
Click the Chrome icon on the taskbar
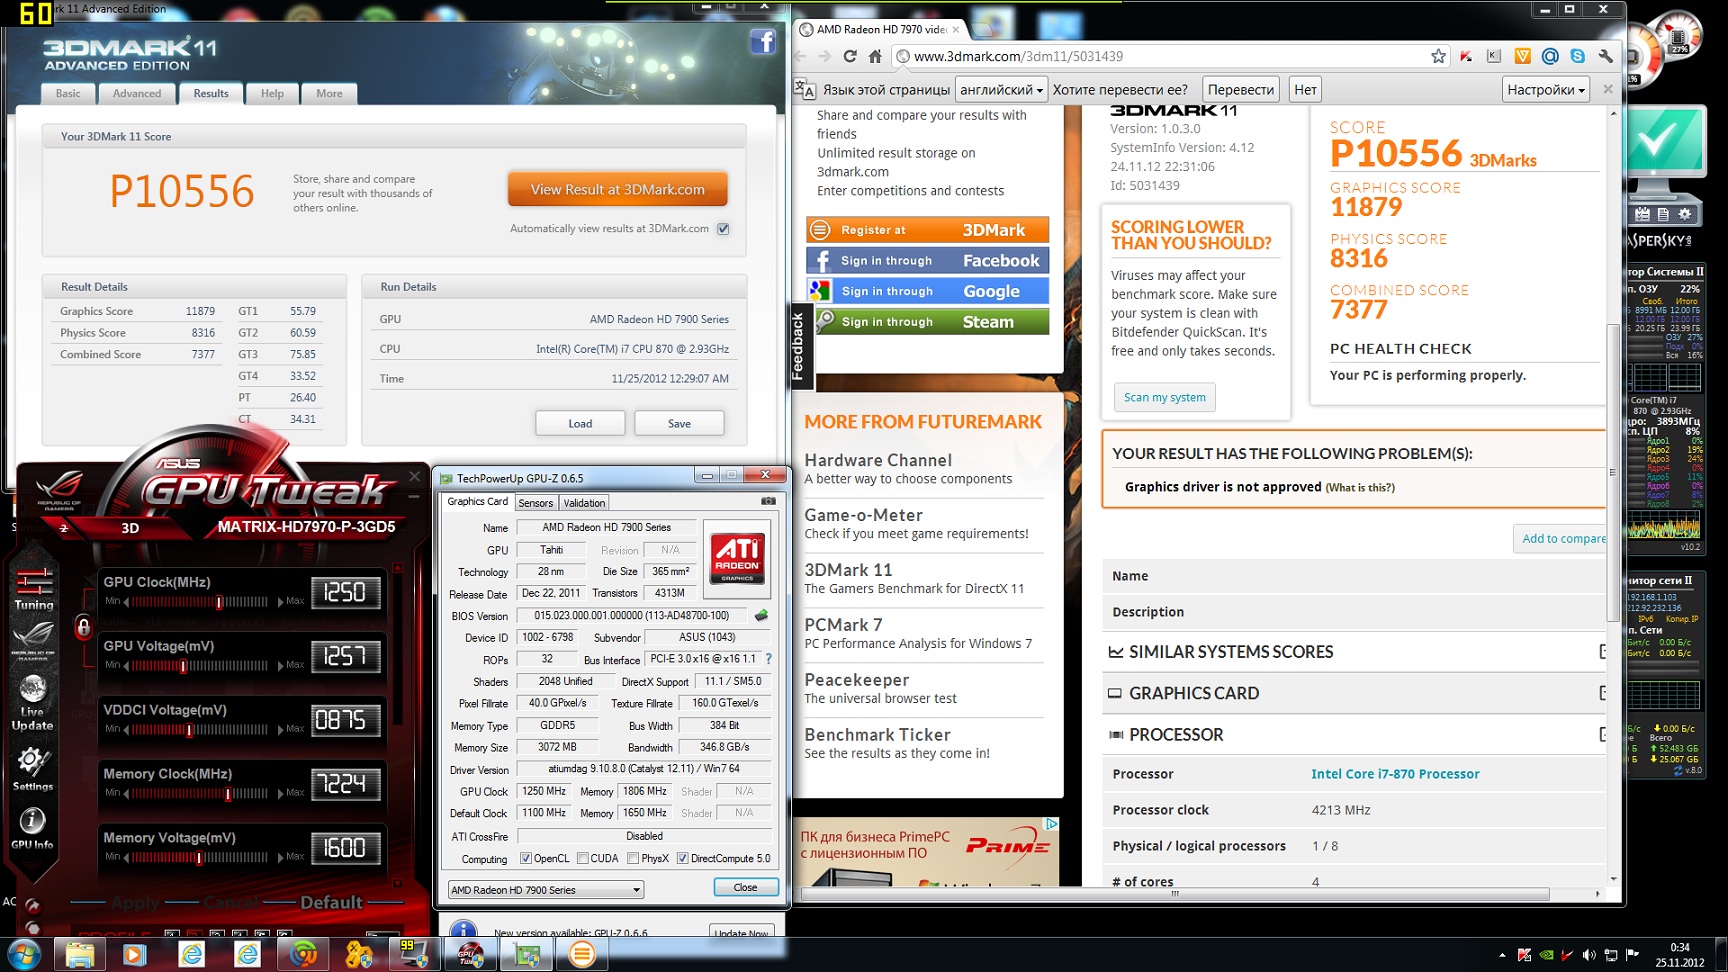(x=302, y=954)
